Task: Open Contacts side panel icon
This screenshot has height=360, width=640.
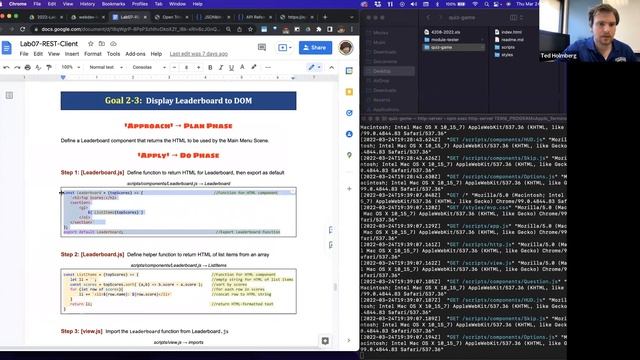Action: click(x=349, y=134)
